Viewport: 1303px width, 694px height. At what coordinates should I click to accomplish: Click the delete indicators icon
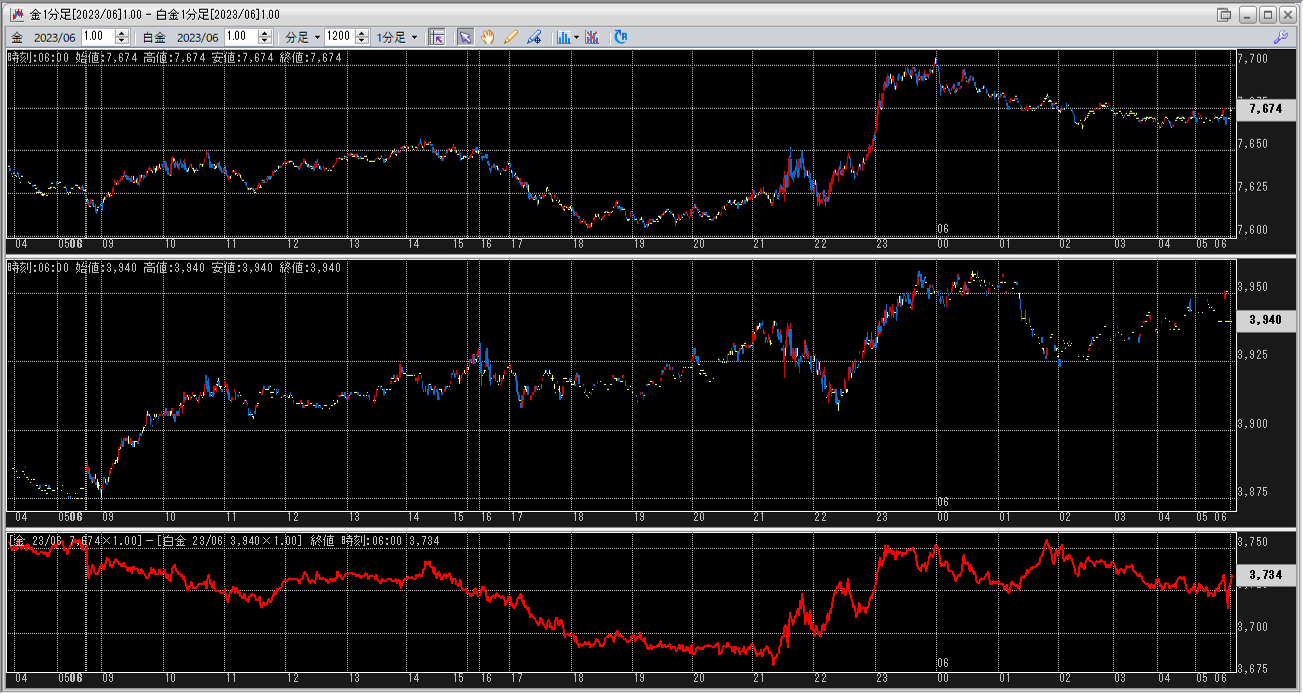coord(592,37)
